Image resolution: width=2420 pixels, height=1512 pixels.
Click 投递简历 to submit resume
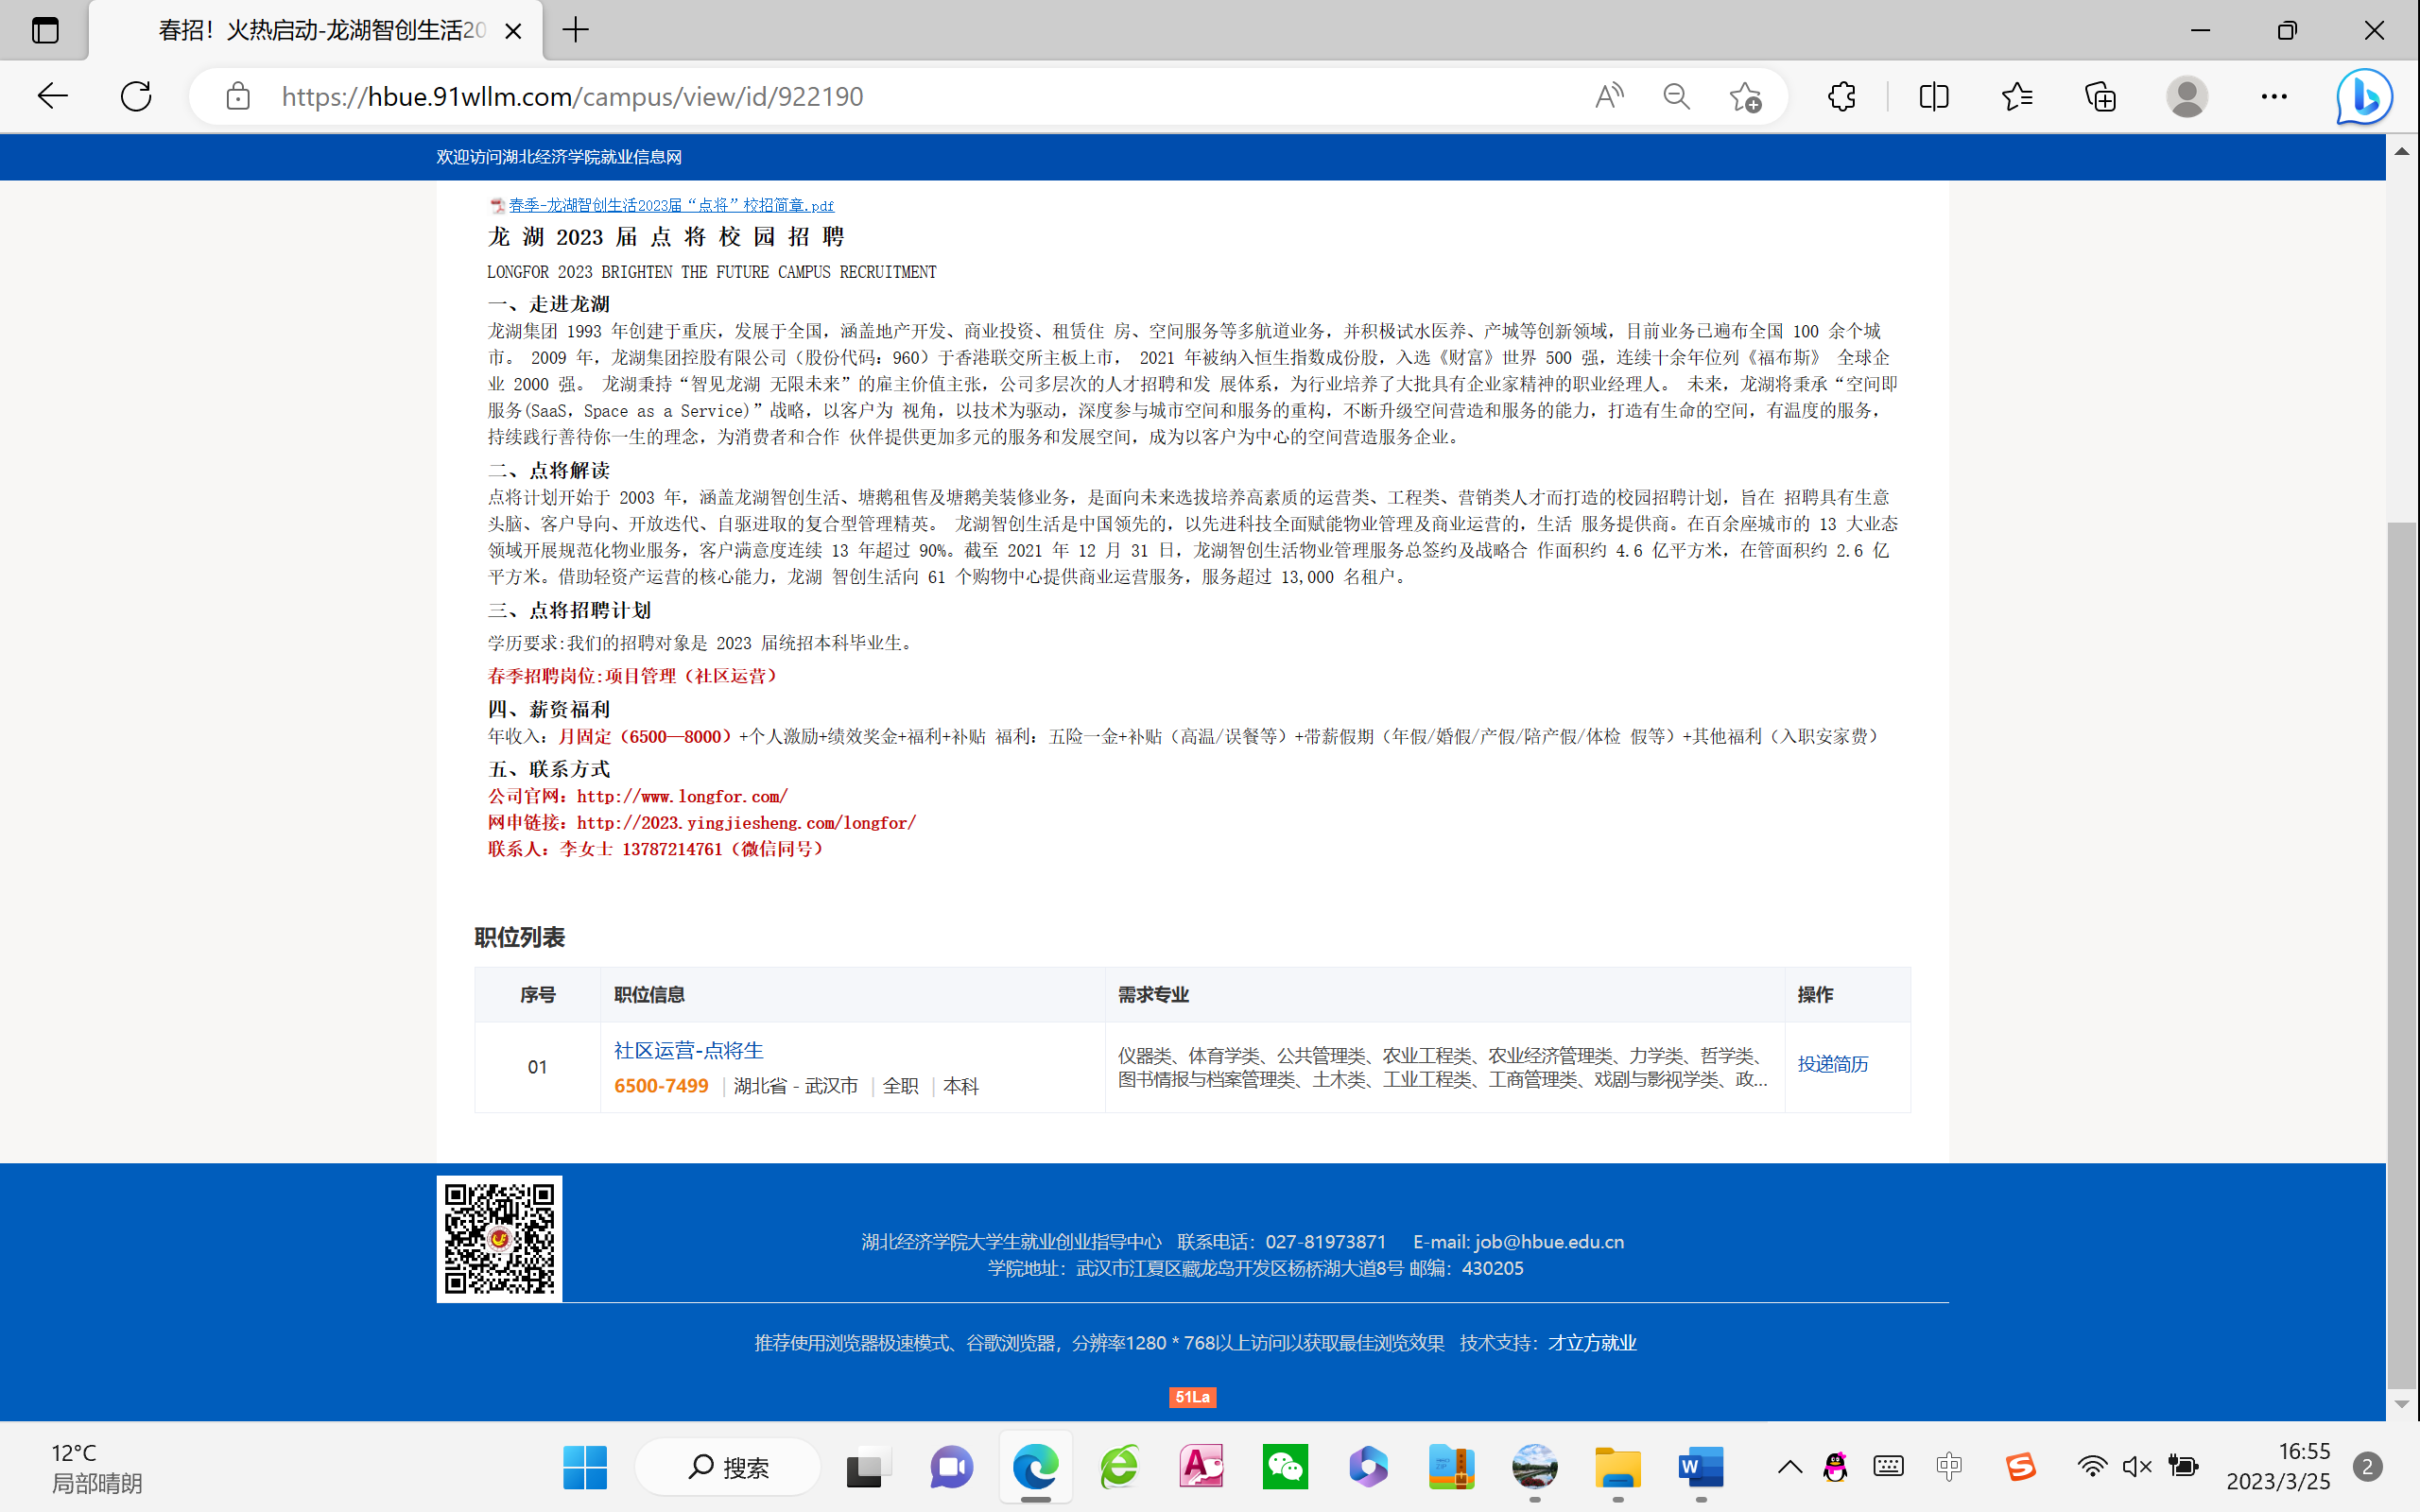(x=1832, y=1064)
